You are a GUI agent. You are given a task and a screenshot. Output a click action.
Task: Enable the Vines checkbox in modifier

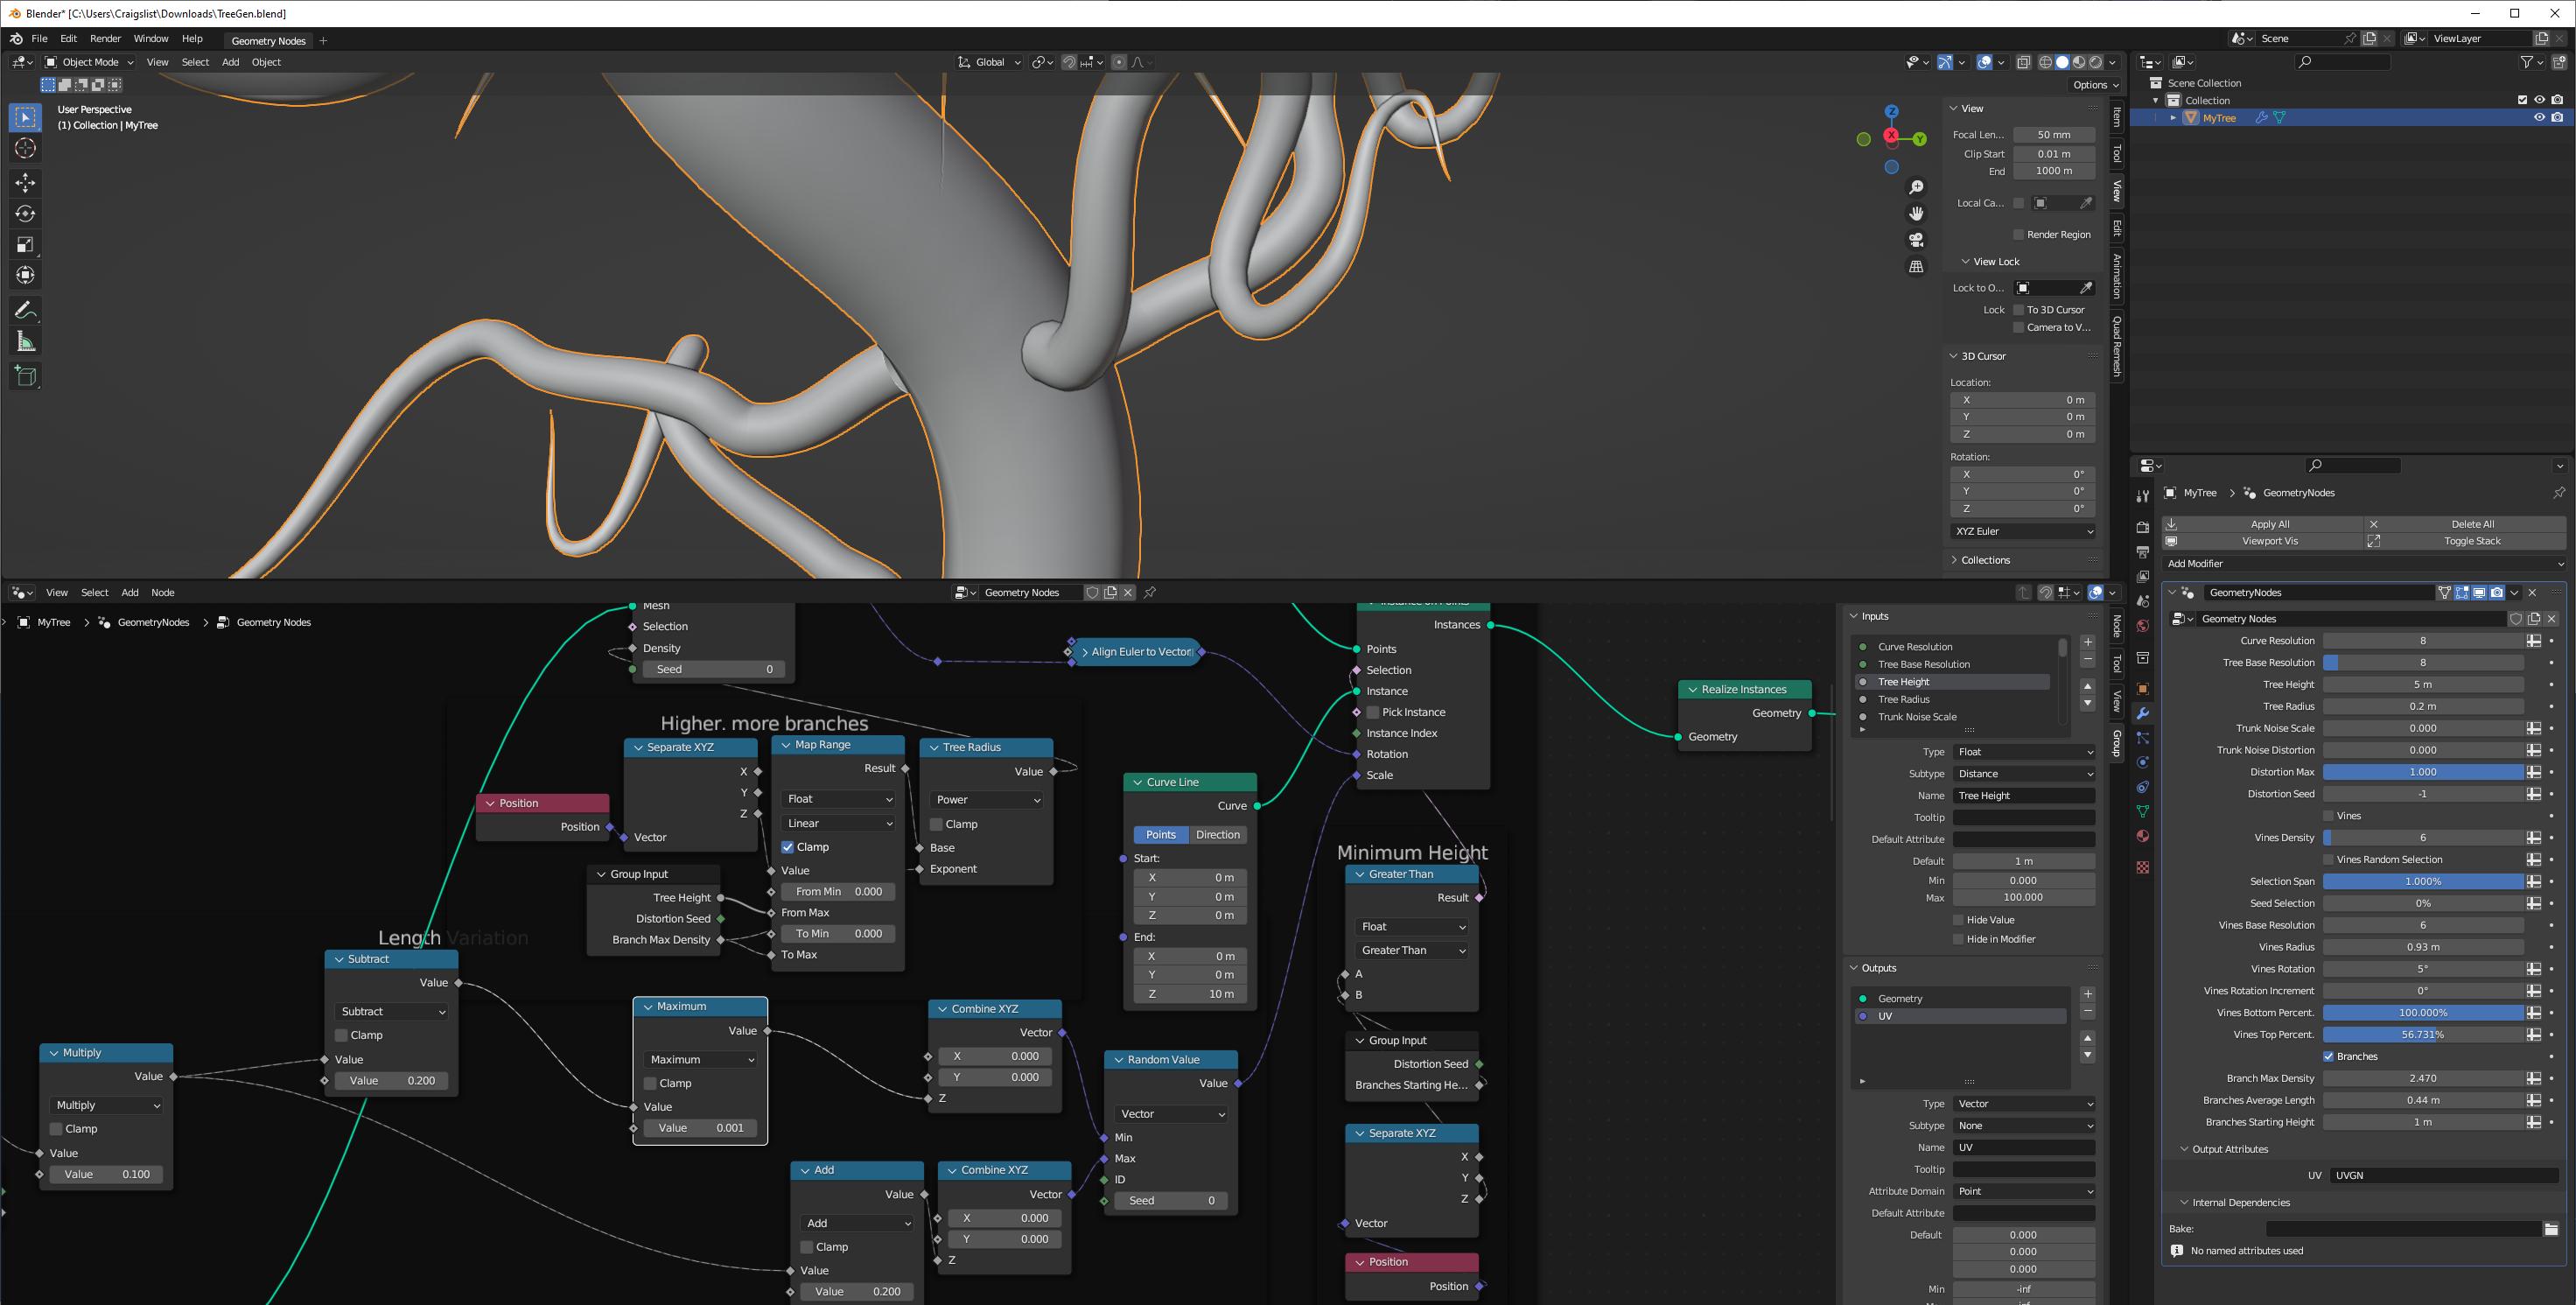pyautogui.click(x=2329, y=816)
